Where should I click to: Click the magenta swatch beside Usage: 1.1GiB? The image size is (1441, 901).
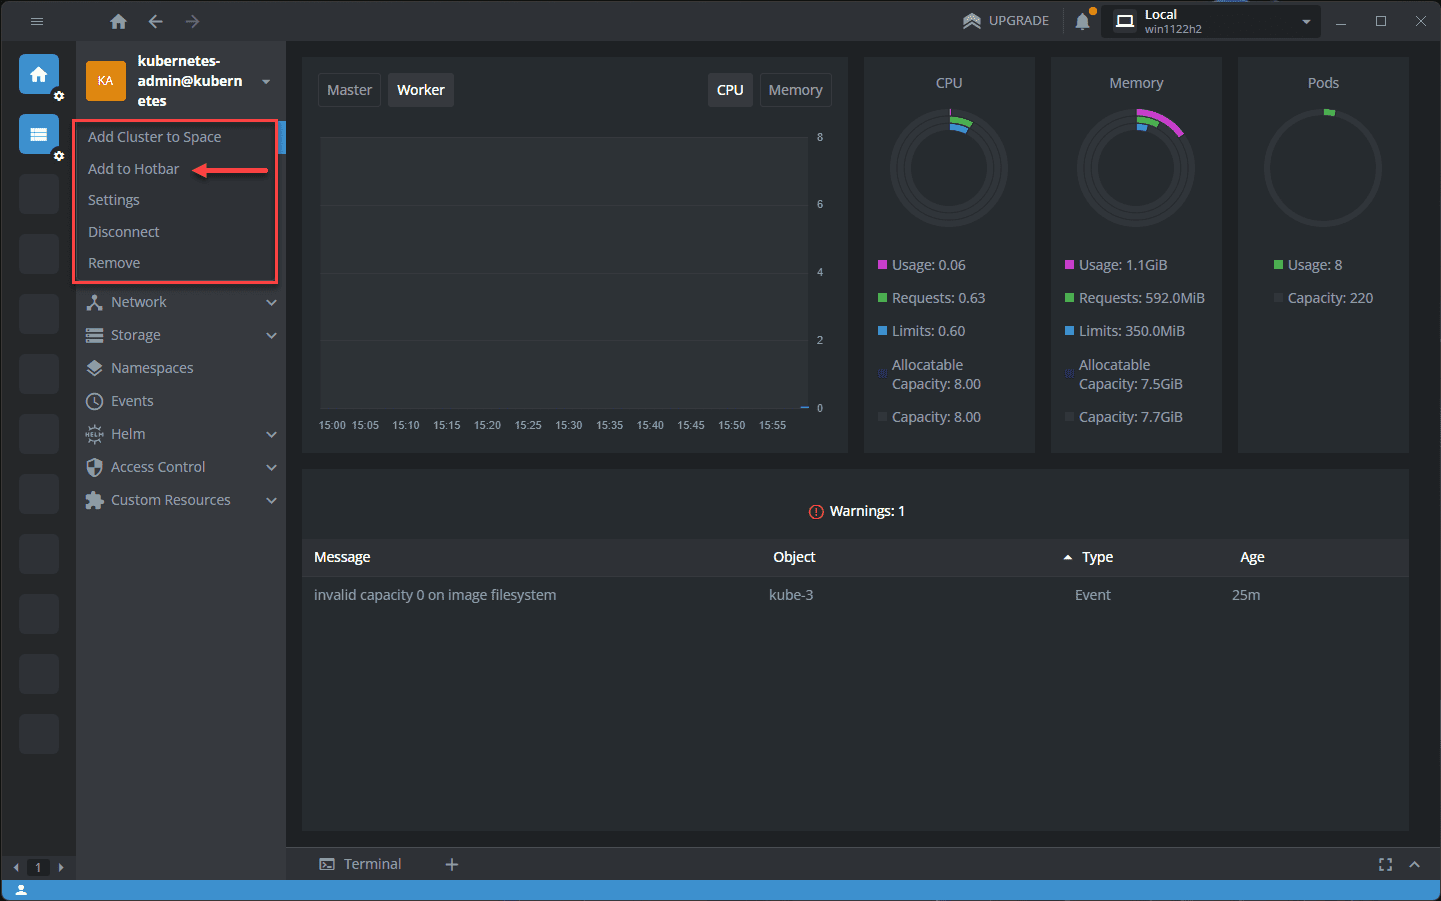coord(1069,265)
